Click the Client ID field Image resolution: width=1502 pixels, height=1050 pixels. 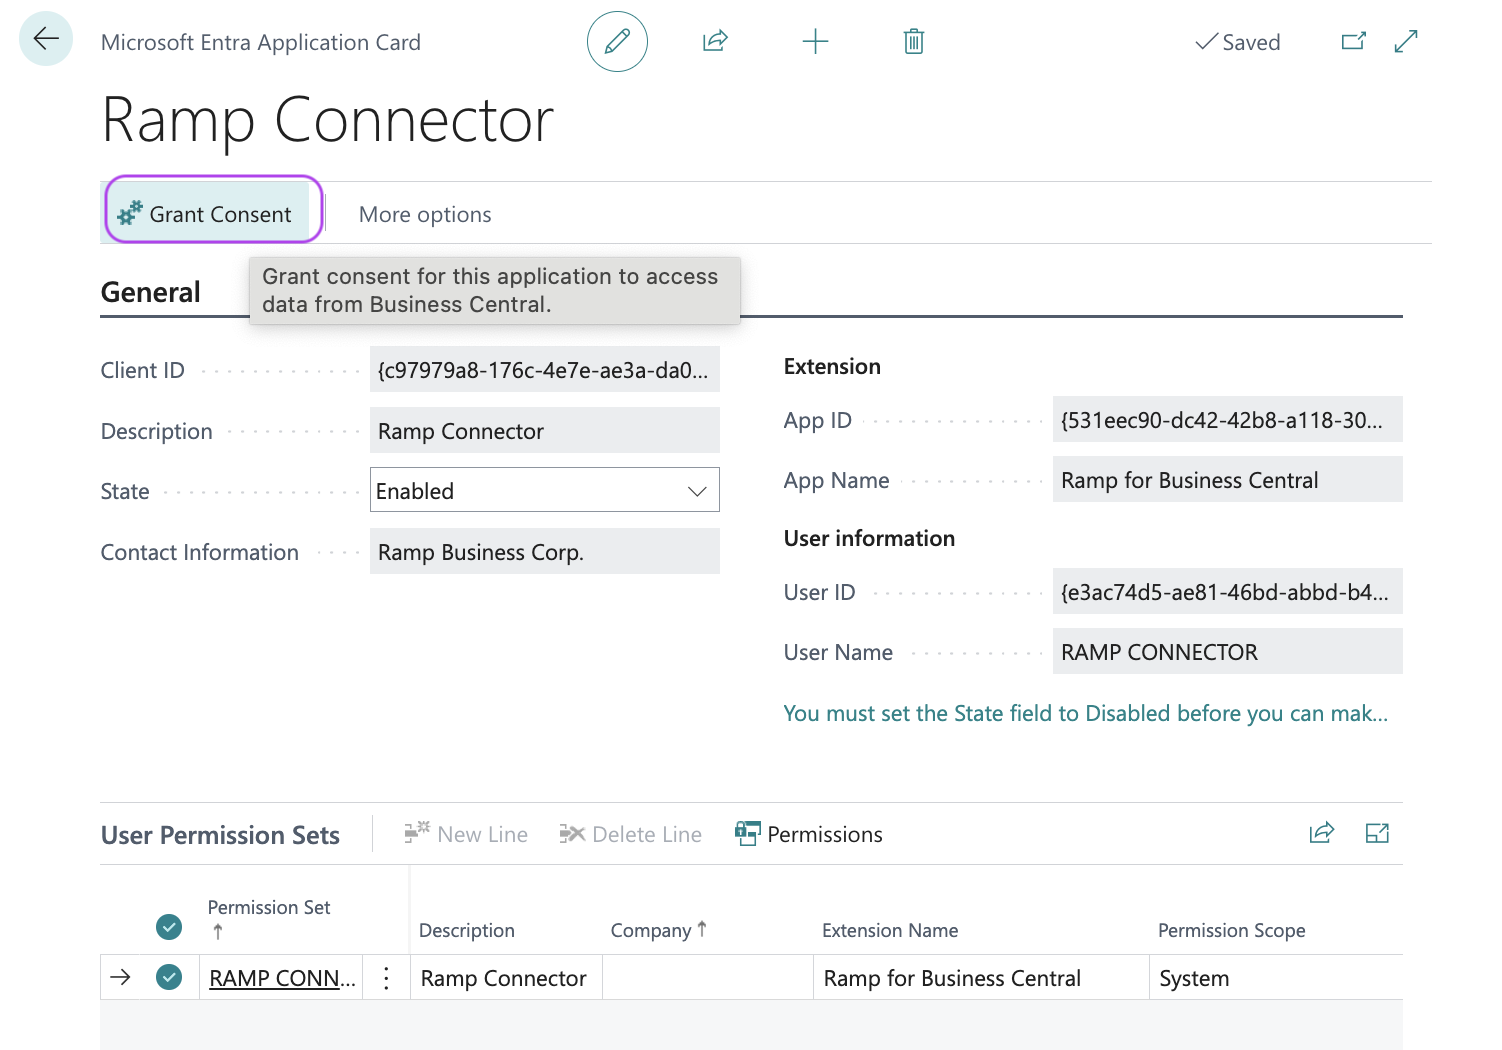point(545,369)
